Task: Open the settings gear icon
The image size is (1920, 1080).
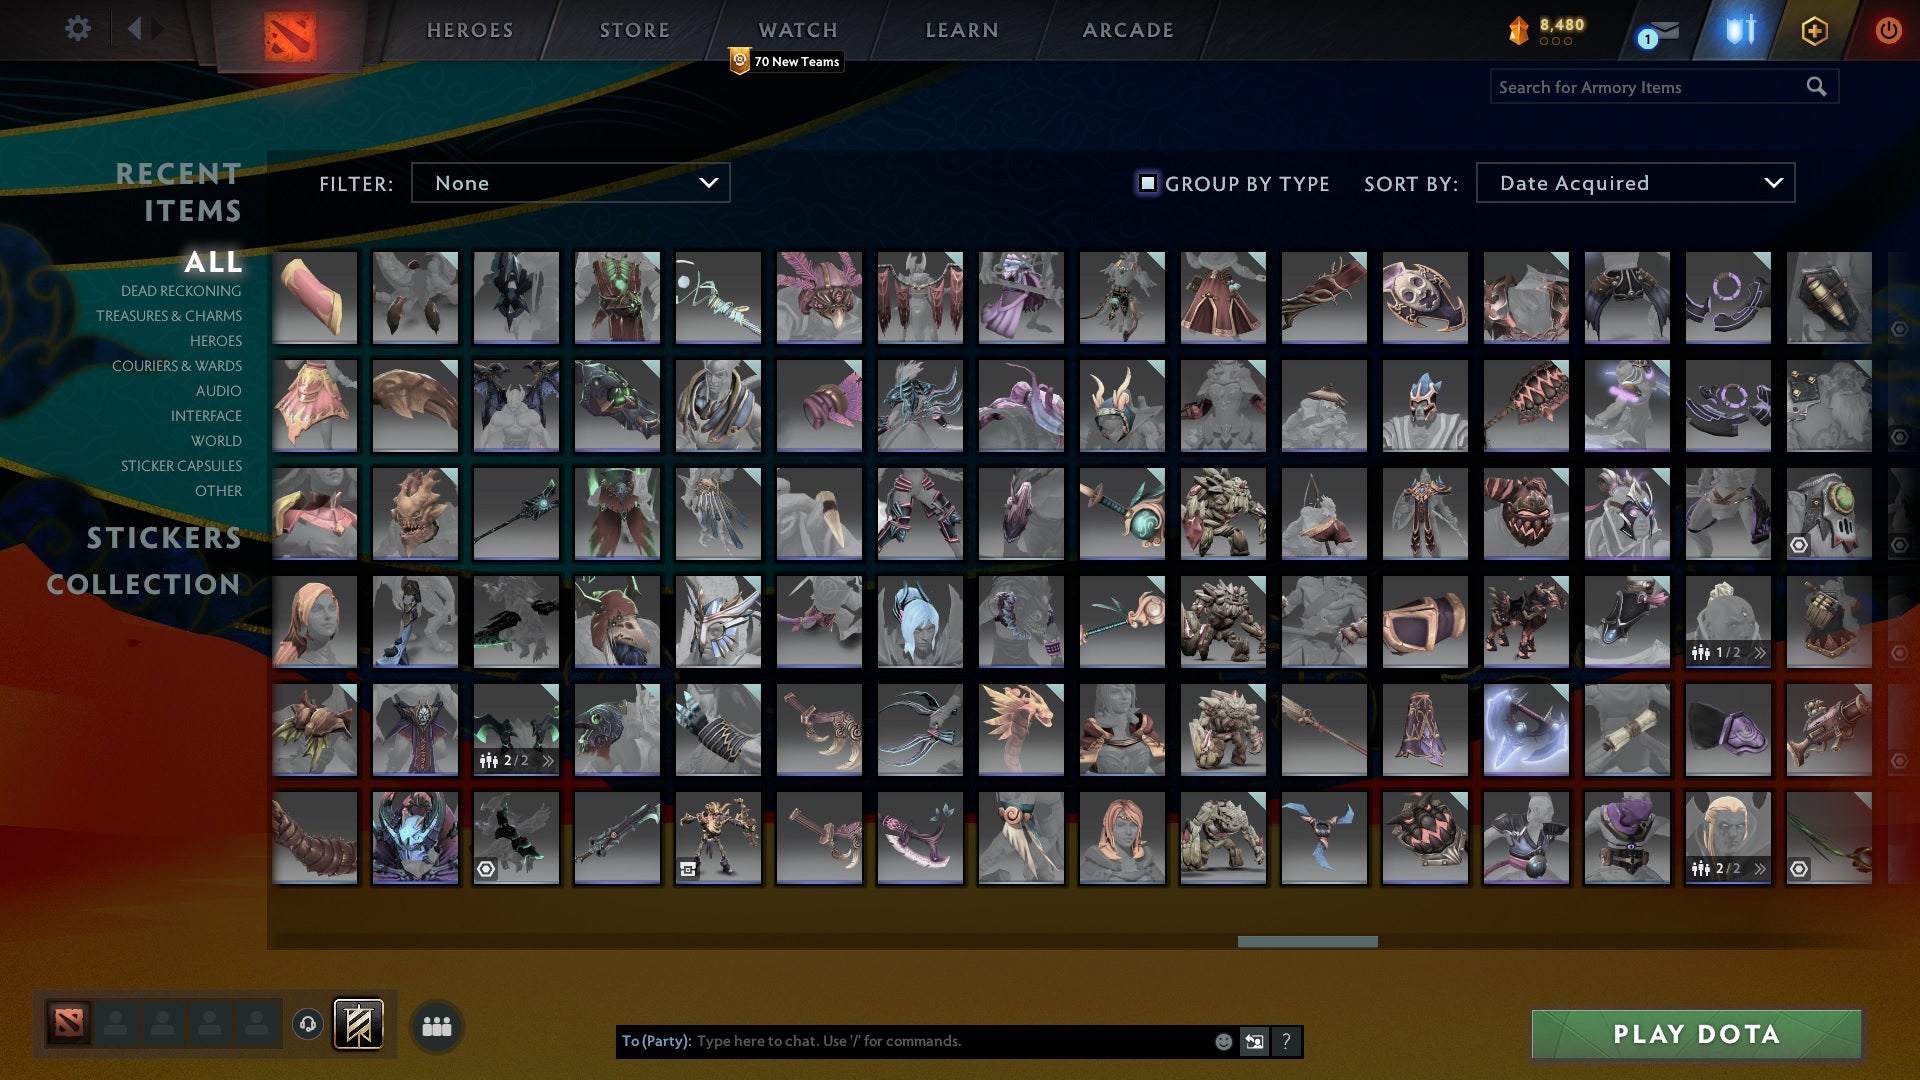Action: (77, 29)
